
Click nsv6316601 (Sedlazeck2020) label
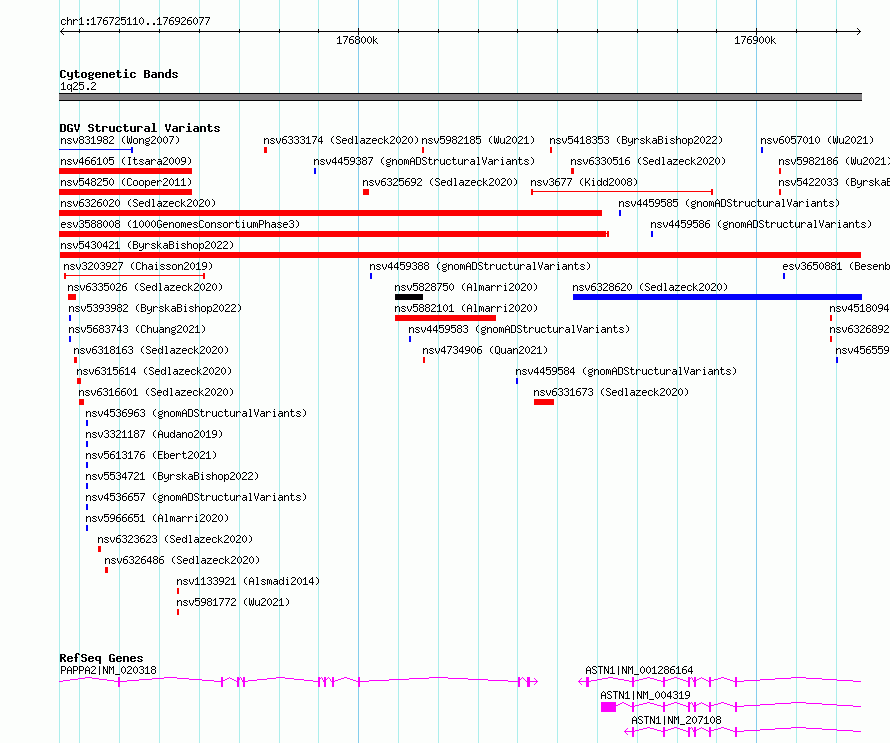pyautogui.click(x=156, y=392)
